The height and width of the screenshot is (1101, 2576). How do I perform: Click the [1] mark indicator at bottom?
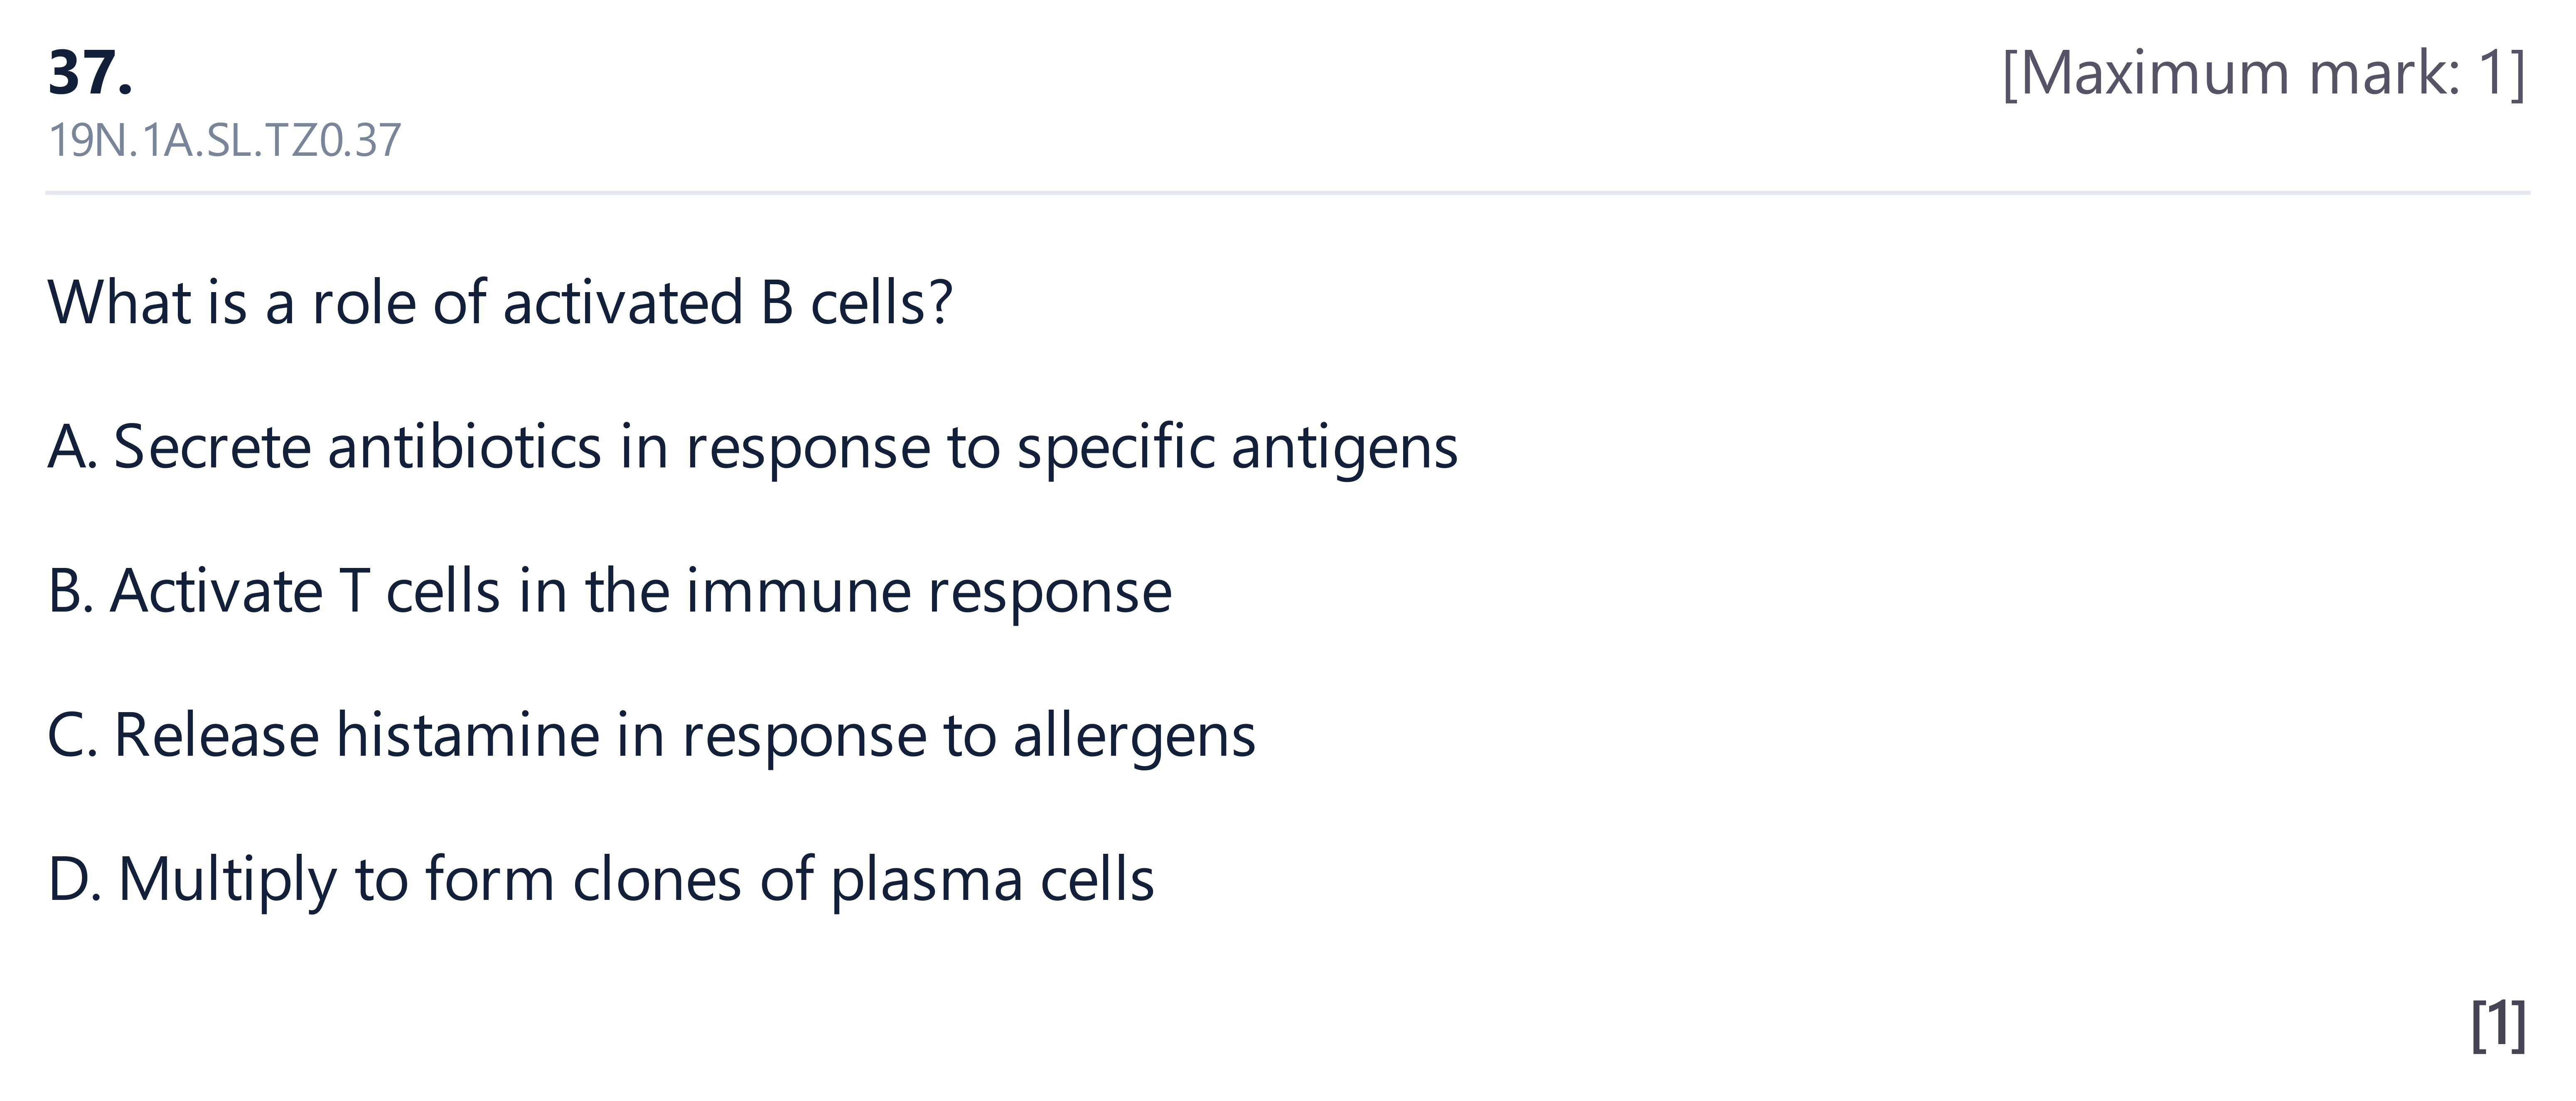[x=2498, y=1025]
